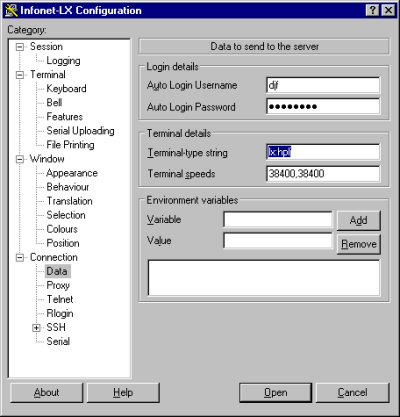400x417 pixels.
Task: Click the Terminal speeds field
Action: click(323, 174)
